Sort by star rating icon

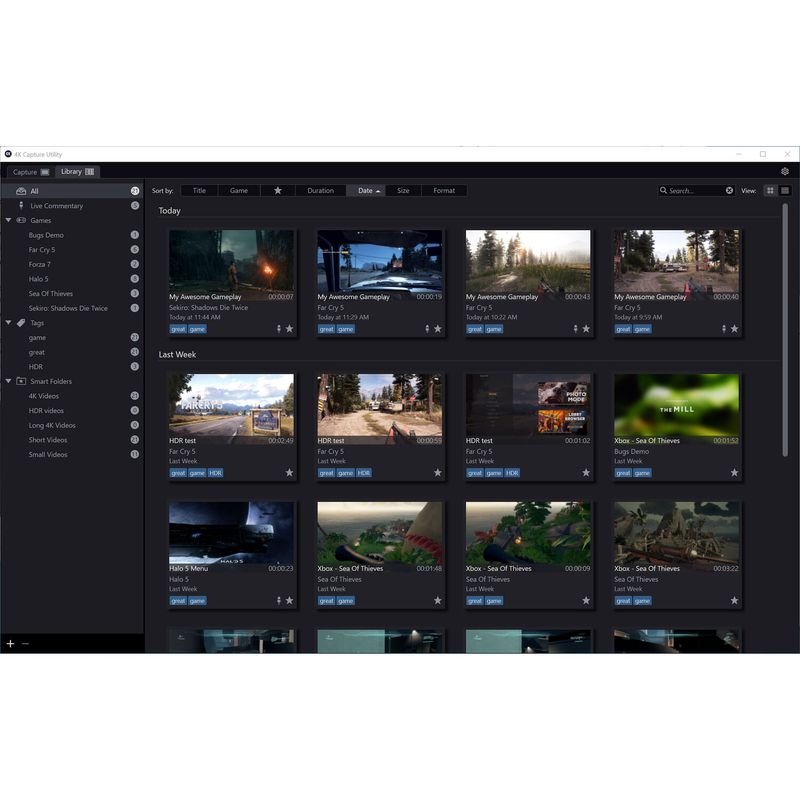click(278, 190)
